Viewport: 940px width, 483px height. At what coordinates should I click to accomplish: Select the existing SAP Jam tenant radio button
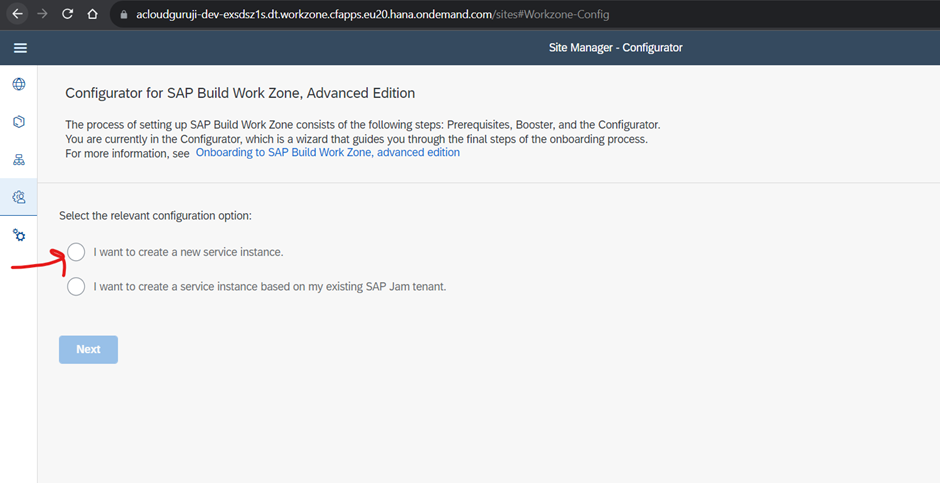(x=76, y=287)
